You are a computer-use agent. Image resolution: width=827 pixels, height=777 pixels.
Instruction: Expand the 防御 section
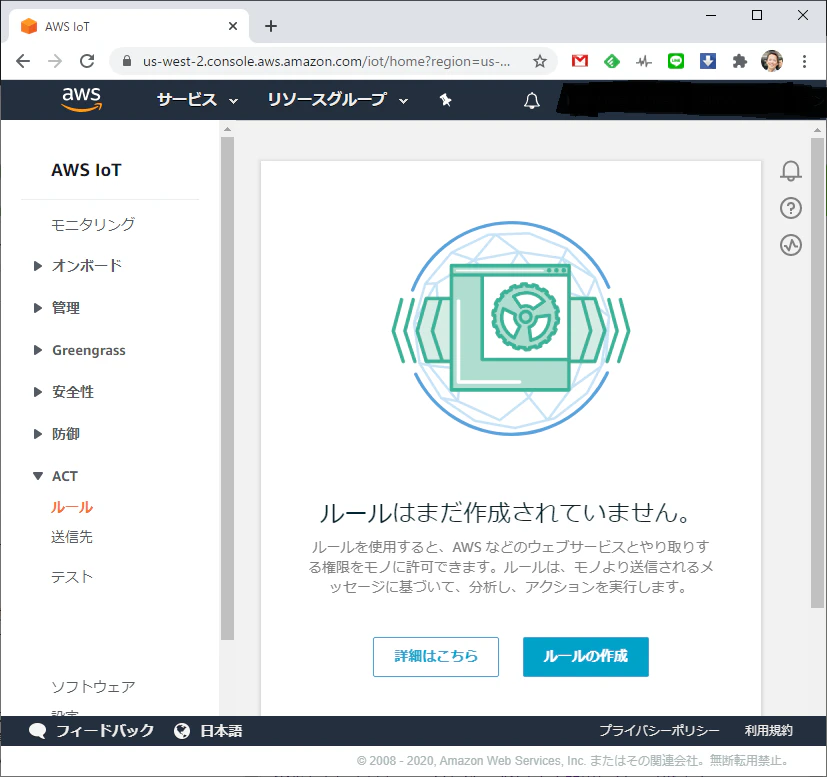pos(37,434)
